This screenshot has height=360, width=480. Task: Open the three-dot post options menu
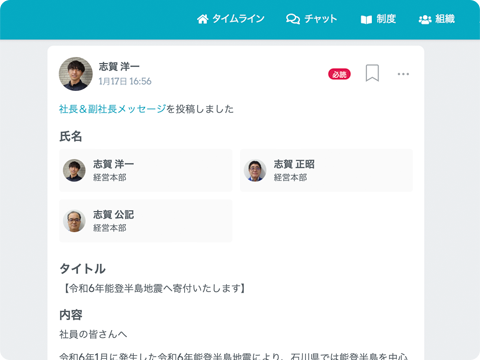(403, 74)
